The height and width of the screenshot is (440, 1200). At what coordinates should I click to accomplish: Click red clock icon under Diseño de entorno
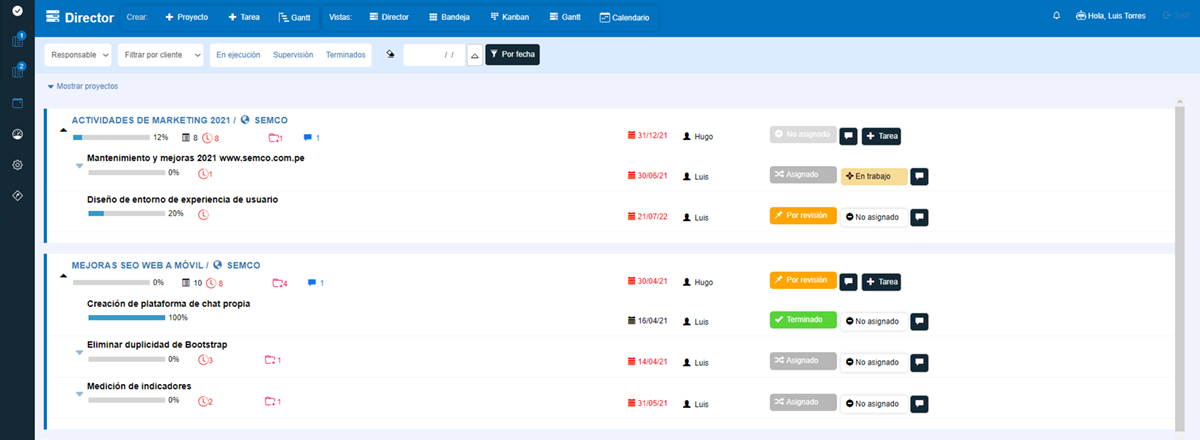click(x=204, y=213)
